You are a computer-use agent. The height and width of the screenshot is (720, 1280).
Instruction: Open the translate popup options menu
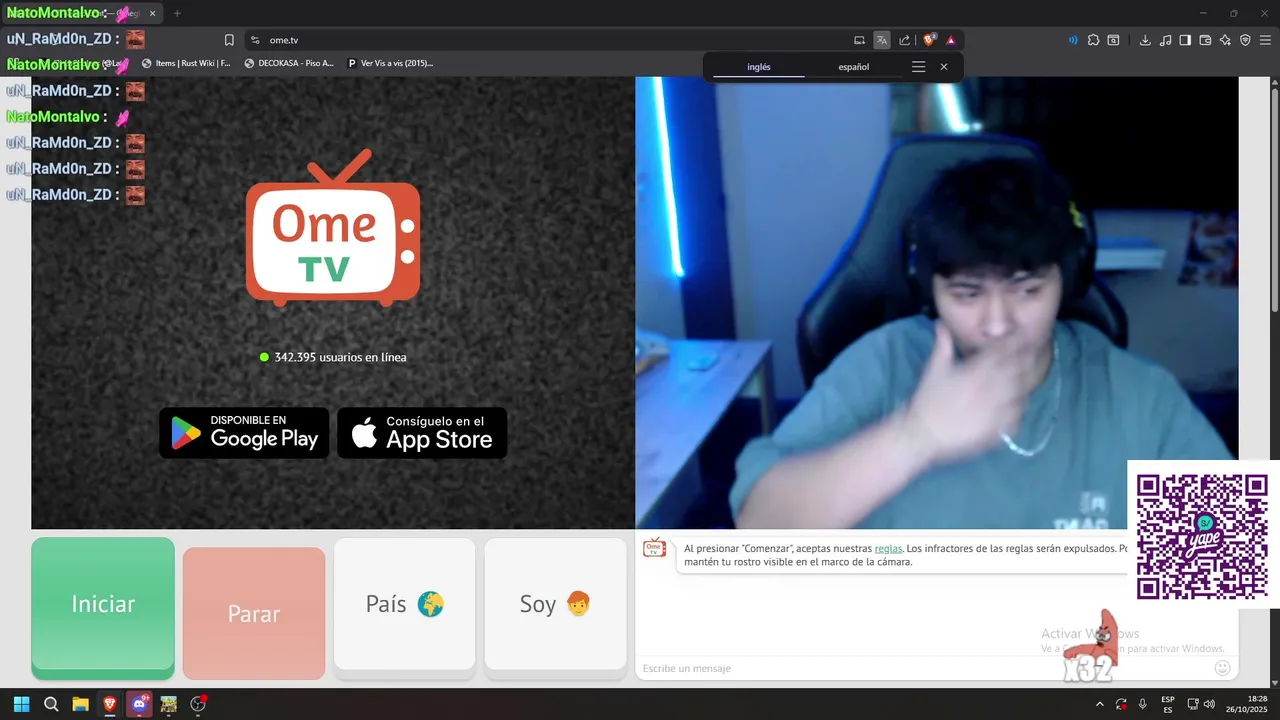pos(918,67)
